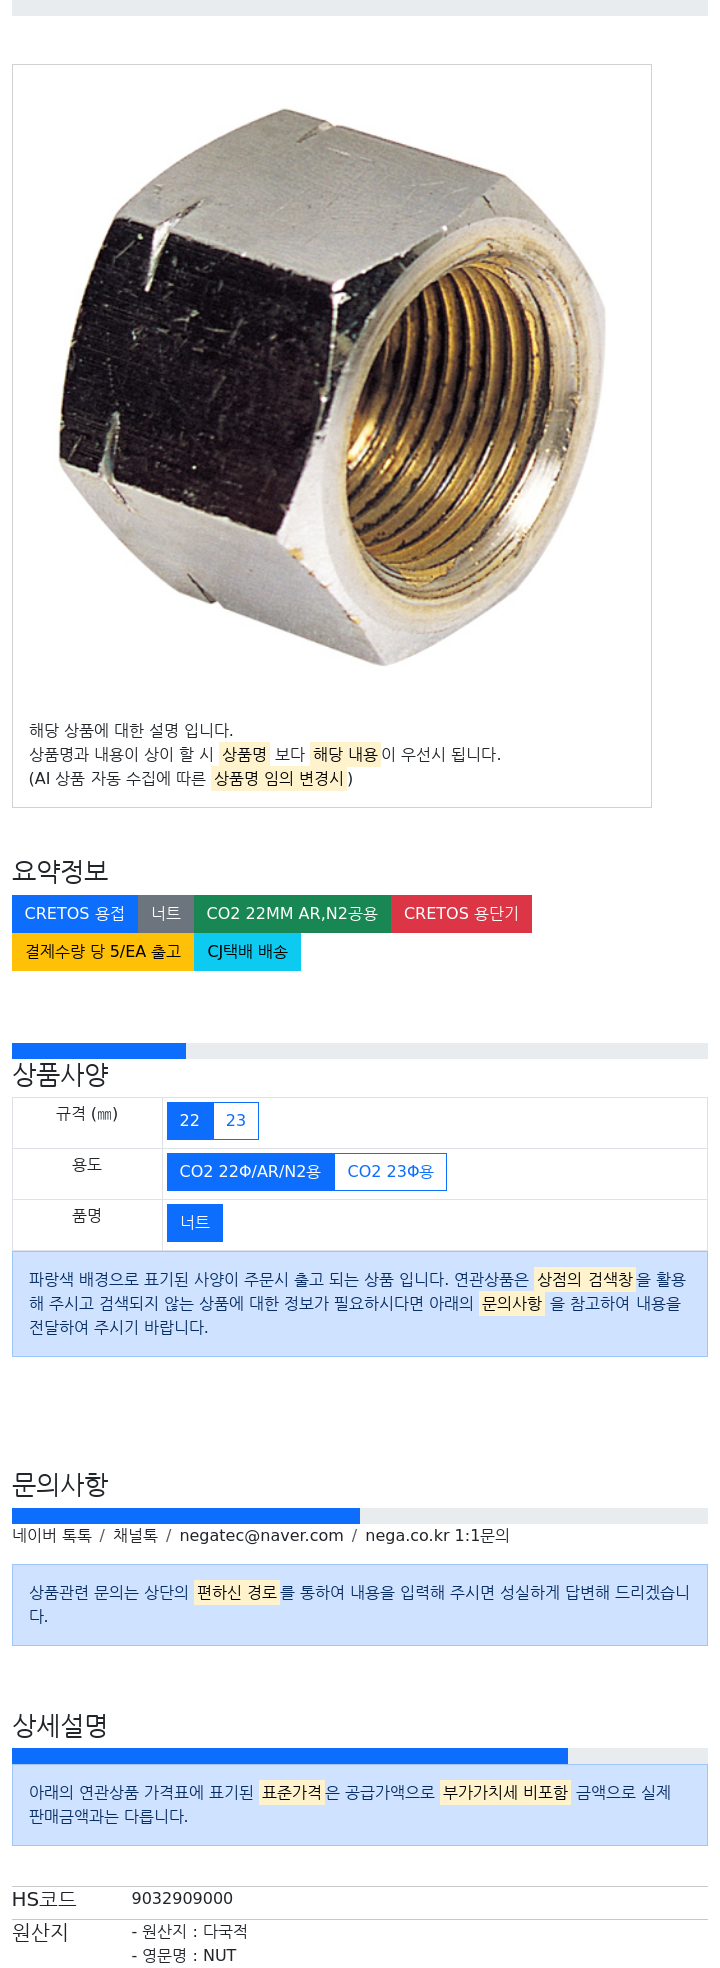Click the highlighted 상점의 검색창 text
Screen dimensions: 720x1968
[585, 1279]
